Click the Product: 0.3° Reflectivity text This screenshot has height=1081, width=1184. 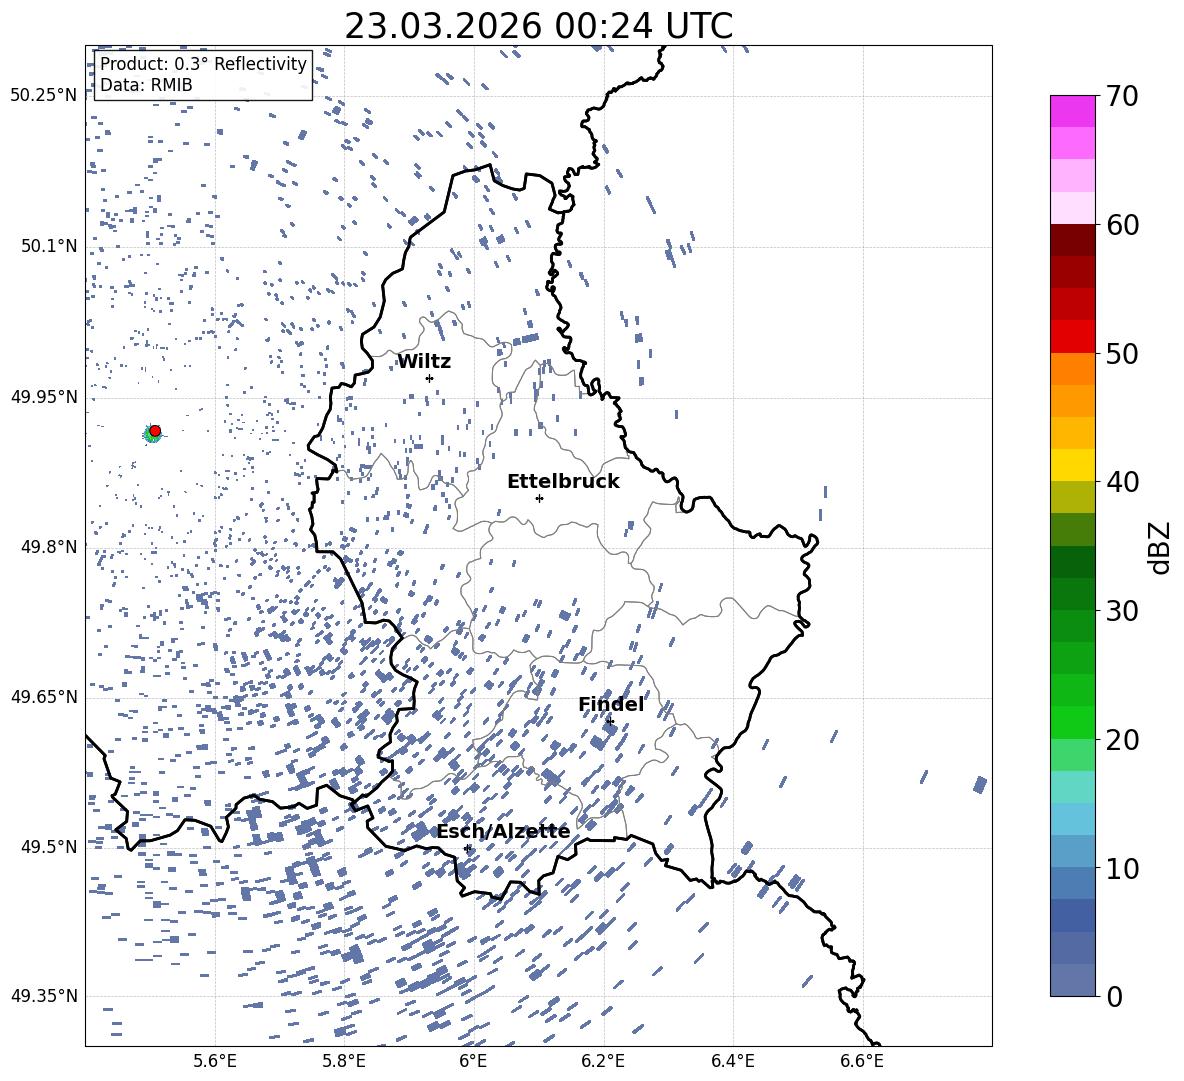(x=203, y=65)
